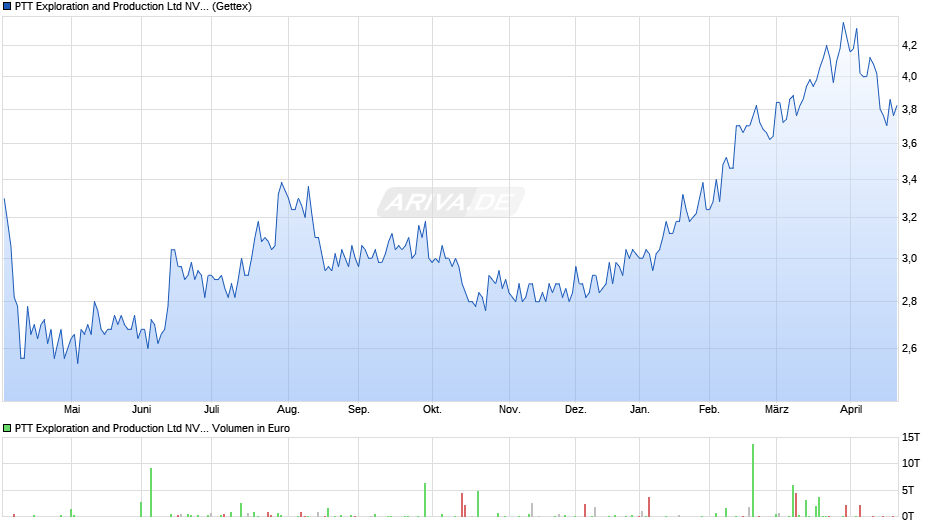
Task: Click the 10T volume axis value
Action: pyautogui.click(x=911, y=464)
